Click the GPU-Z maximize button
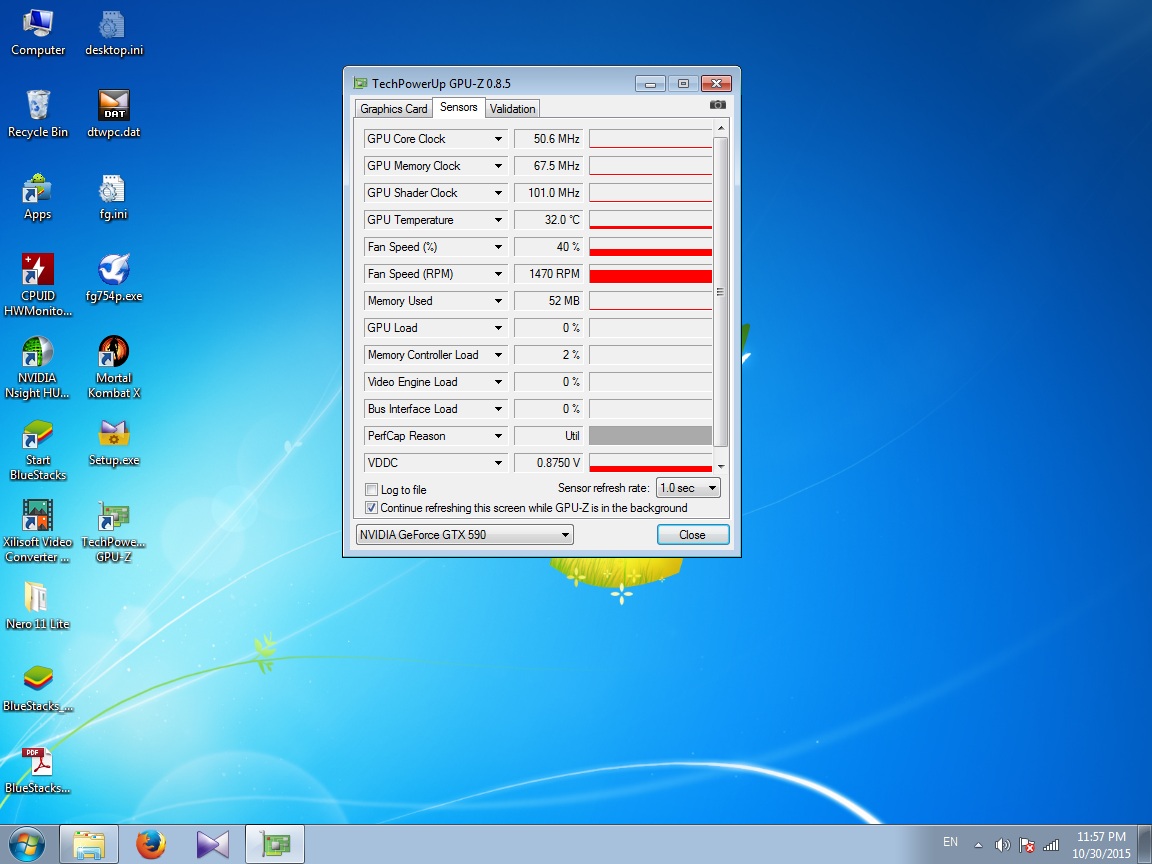Viewport: 1152px width, 864px height. [683, 84]
